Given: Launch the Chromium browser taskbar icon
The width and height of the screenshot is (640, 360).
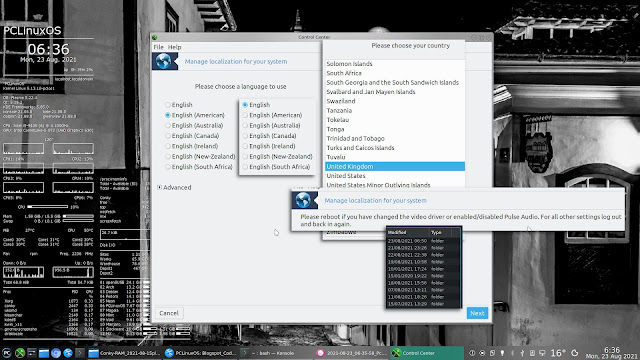Looking at the screenshot, I should [x=56, y=353].
